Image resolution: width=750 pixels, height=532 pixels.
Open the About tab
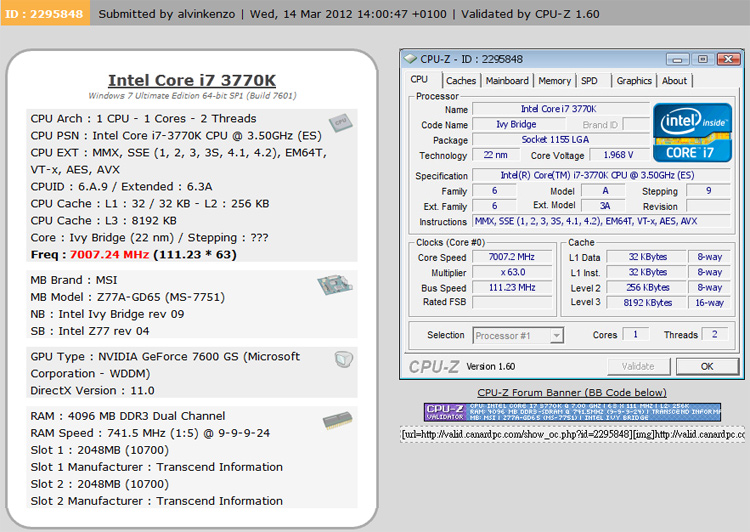point(674,81)
